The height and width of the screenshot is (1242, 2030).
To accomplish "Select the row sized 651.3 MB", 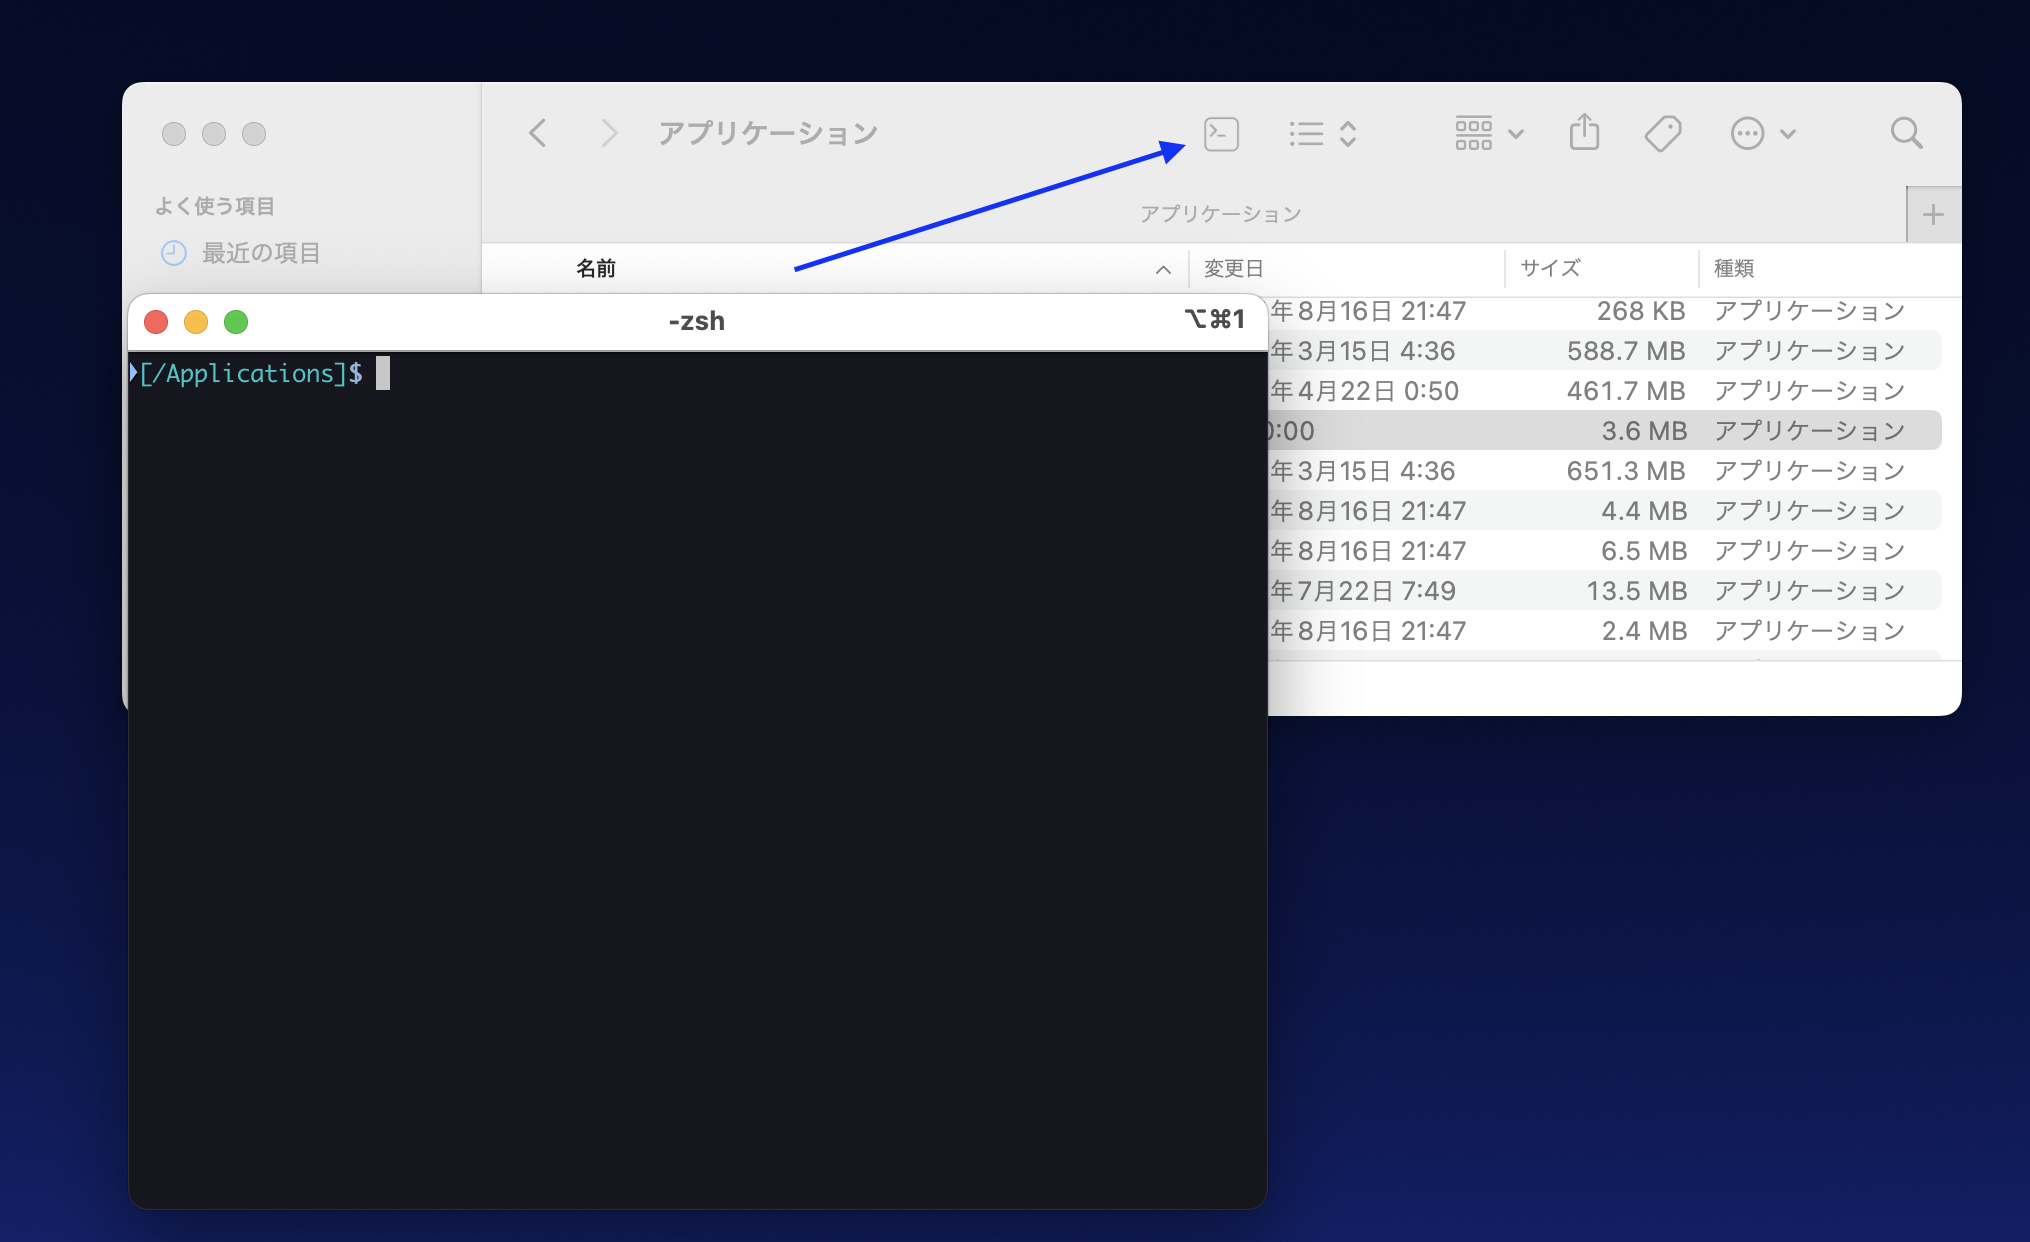I will tap(1604, 471).
